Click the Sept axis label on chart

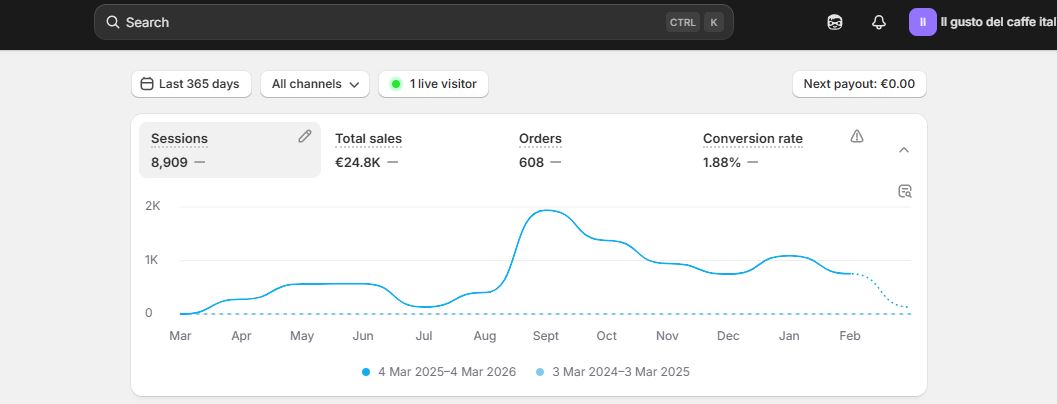545,336
